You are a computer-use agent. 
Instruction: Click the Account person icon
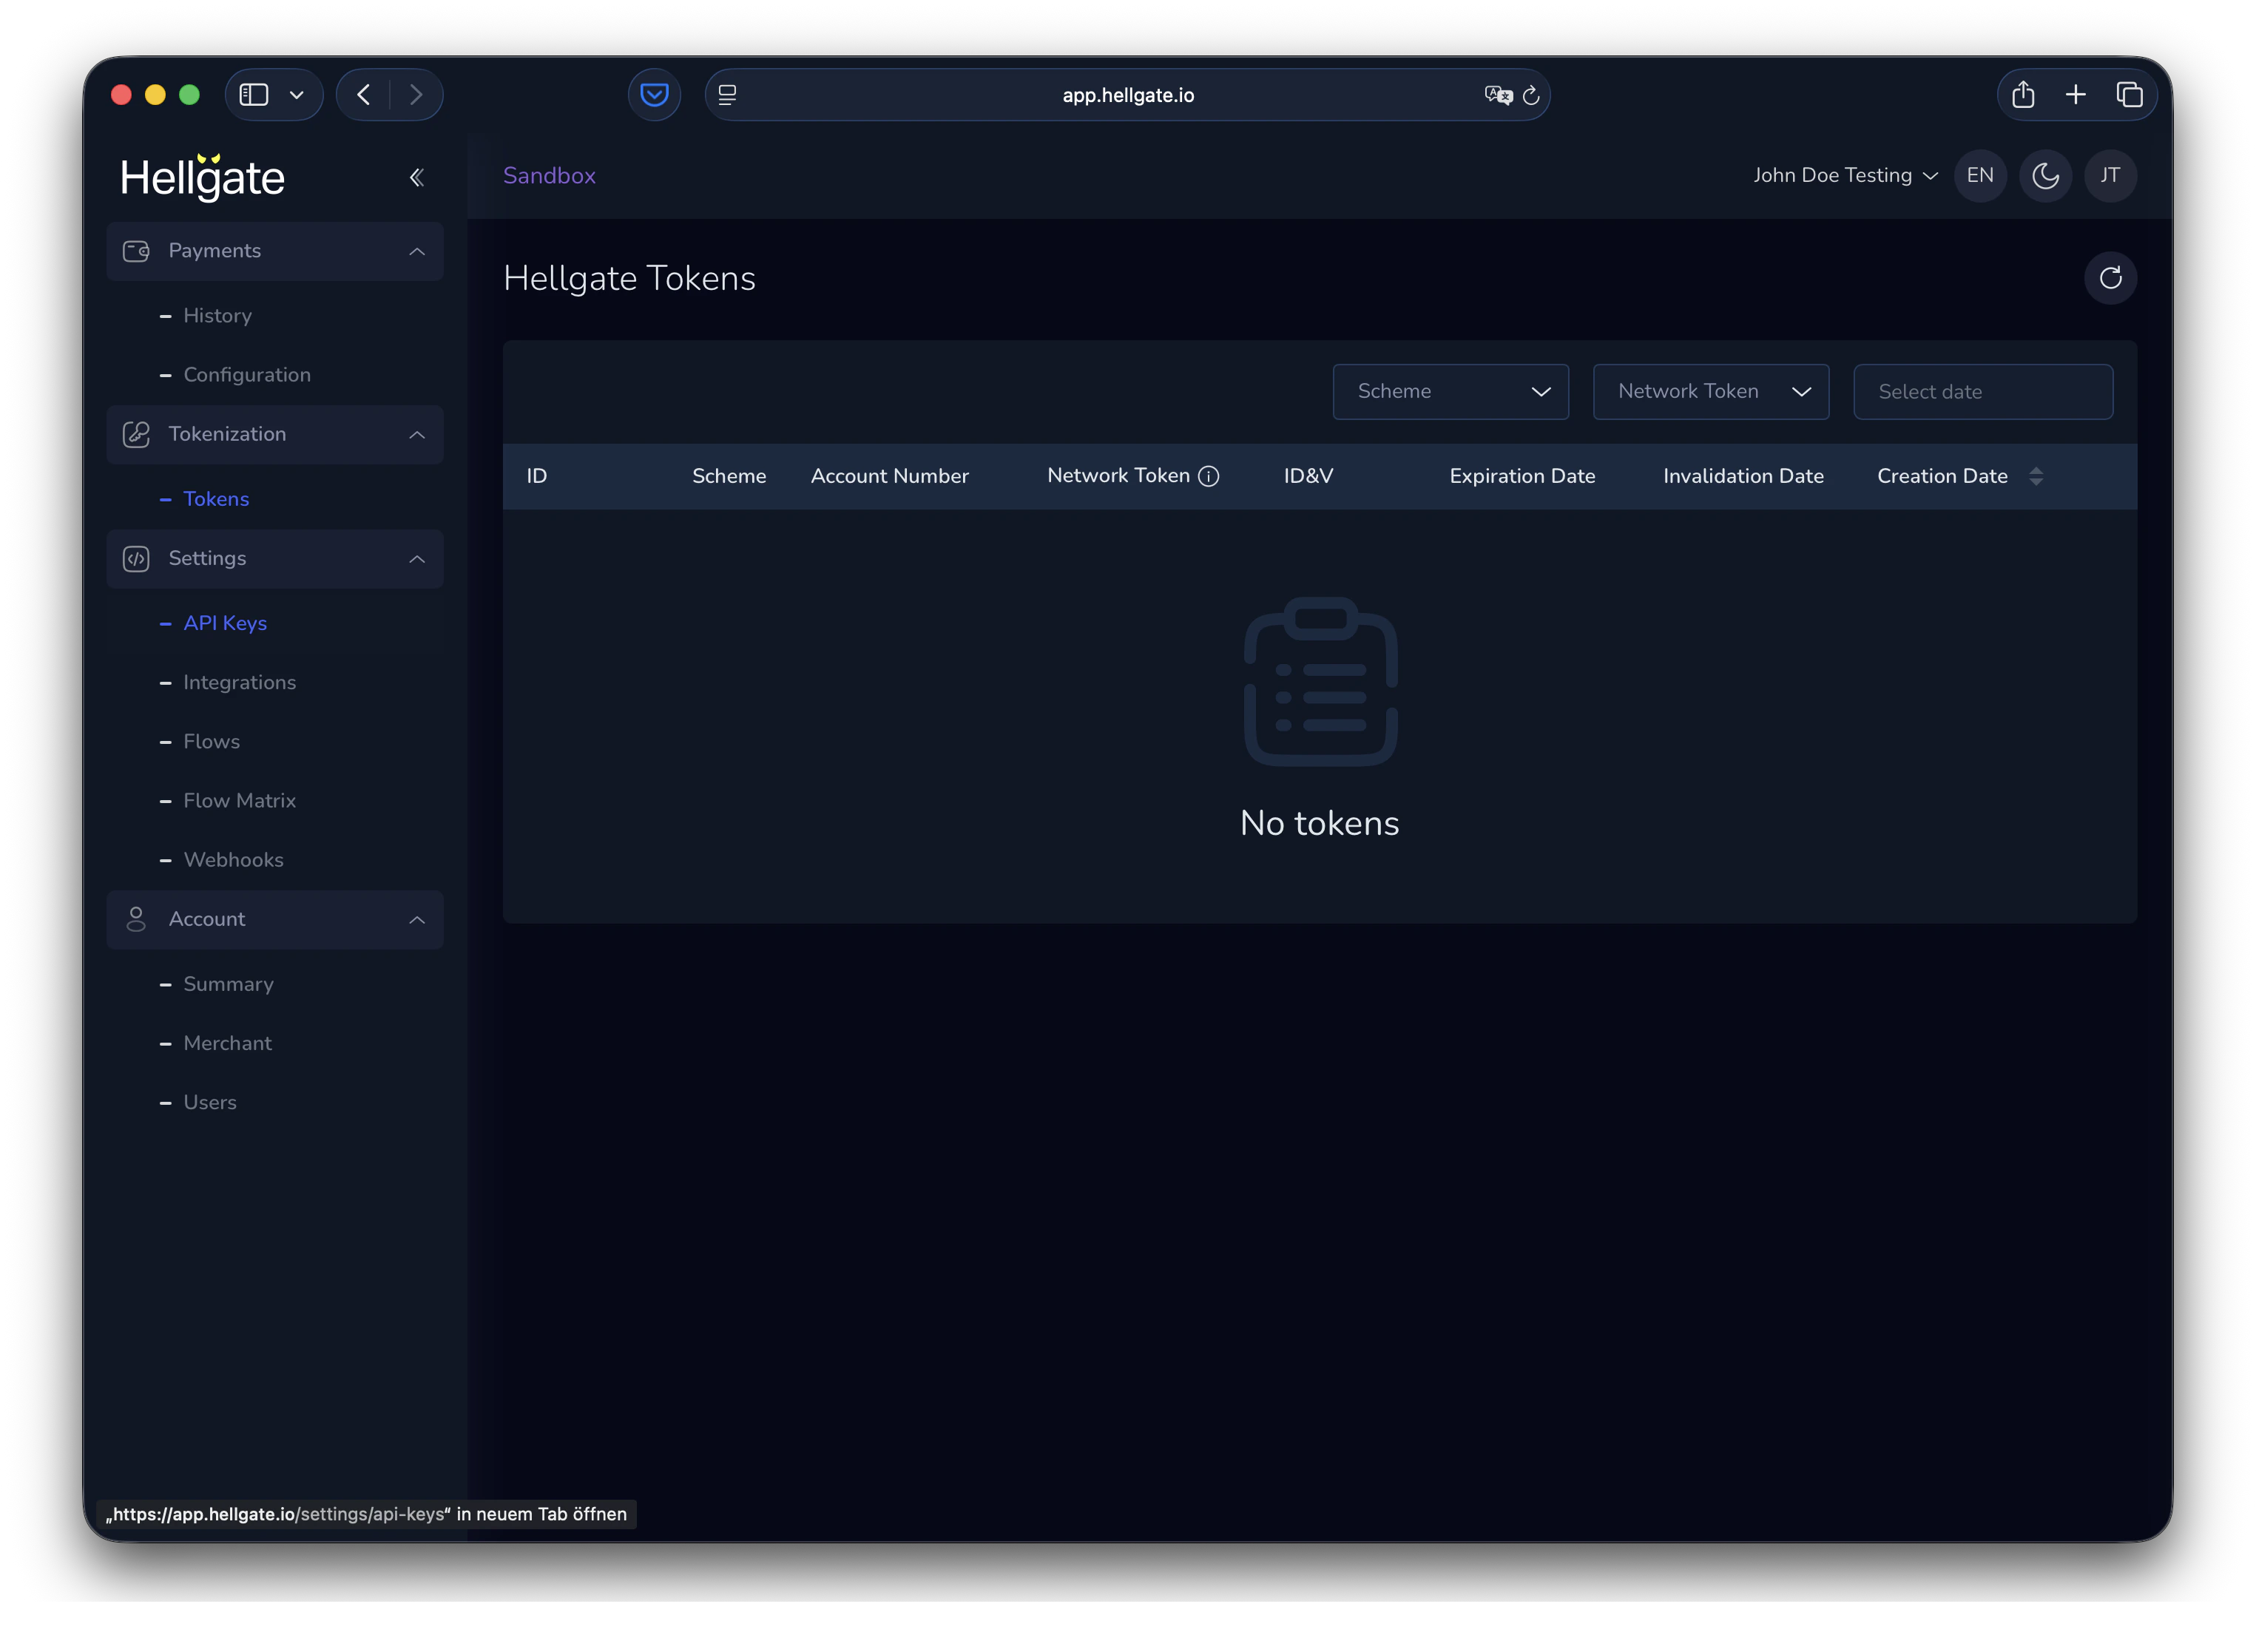pyautogui.click(x=136, y=920)
